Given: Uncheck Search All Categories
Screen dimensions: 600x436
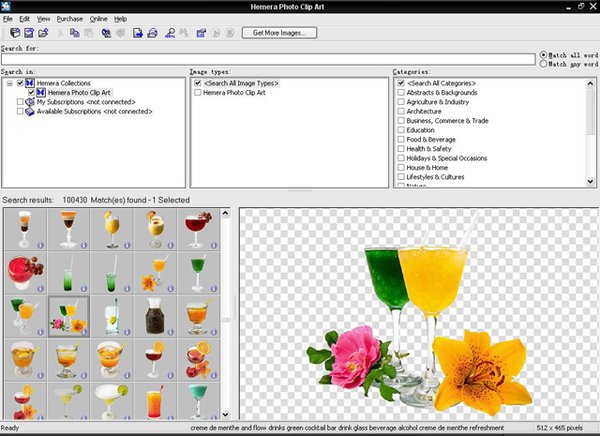Looking at the screenshot, I should click(401, 83).
